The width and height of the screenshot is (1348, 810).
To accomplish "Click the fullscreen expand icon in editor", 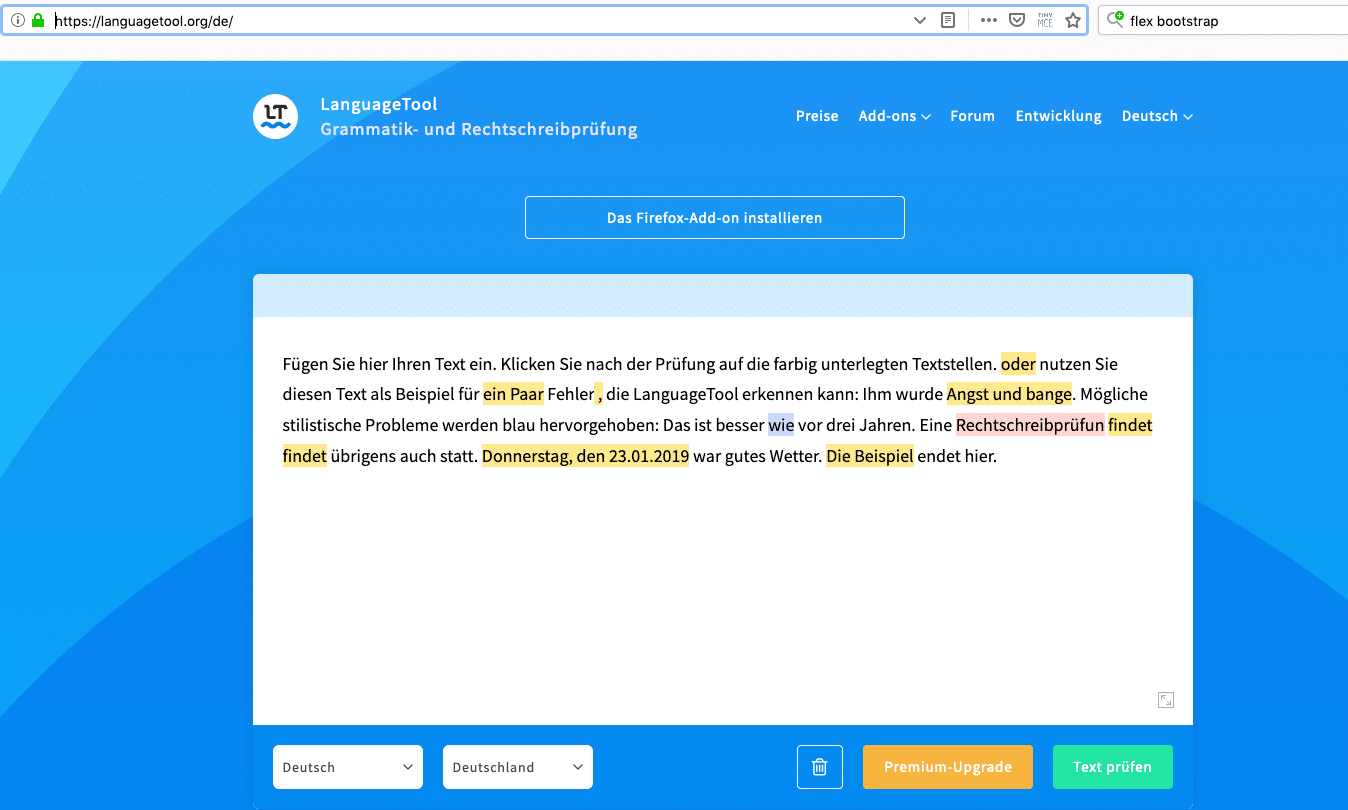I will coord(1165,700).
